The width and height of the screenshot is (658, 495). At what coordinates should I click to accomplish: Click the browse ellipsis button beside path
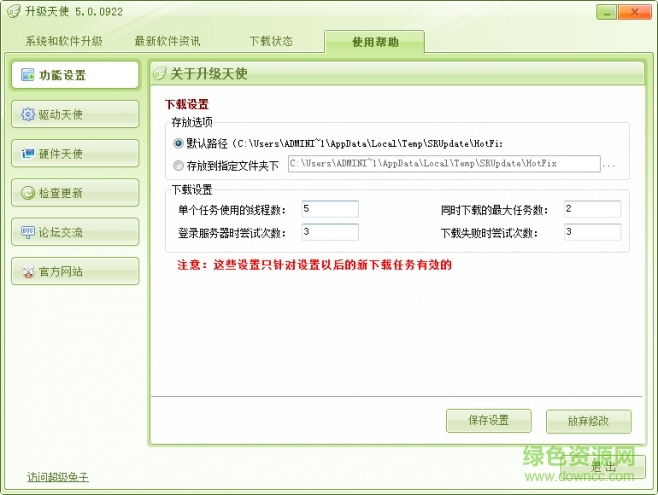[611, 164]
